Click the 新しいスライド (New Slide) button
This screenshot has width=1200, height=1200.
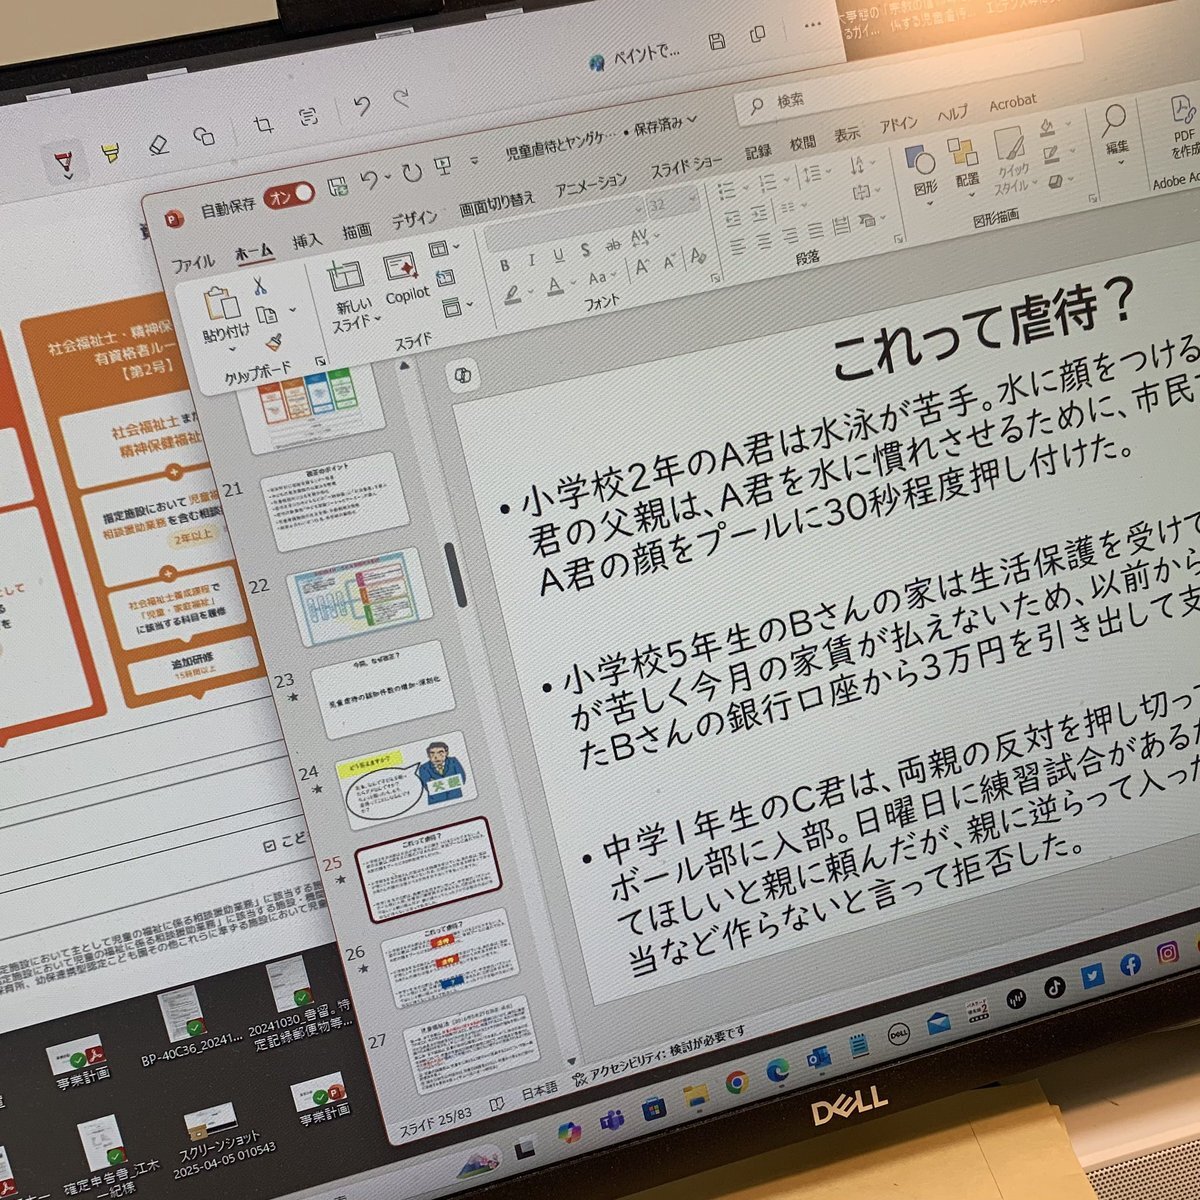(350, 297)
